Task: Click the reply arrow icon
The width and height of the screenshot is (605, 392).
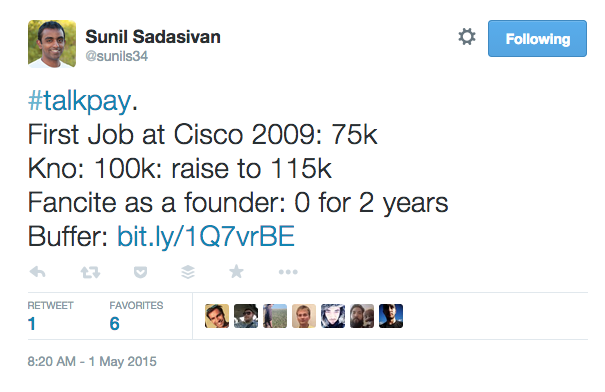Action: click(x=37, y=272)
